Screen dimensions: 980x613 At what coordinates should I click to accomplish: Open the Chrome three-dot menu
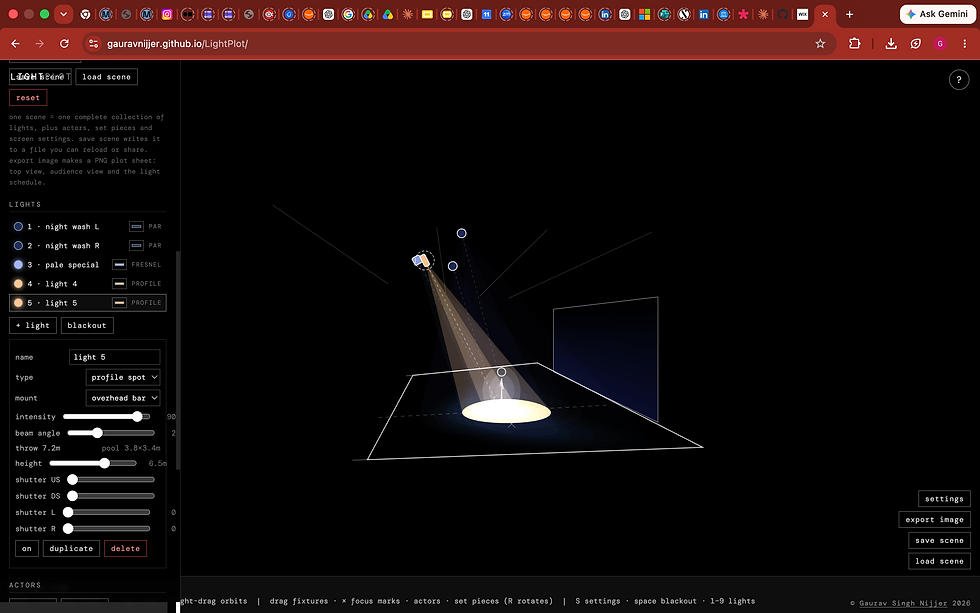(964, 44)
